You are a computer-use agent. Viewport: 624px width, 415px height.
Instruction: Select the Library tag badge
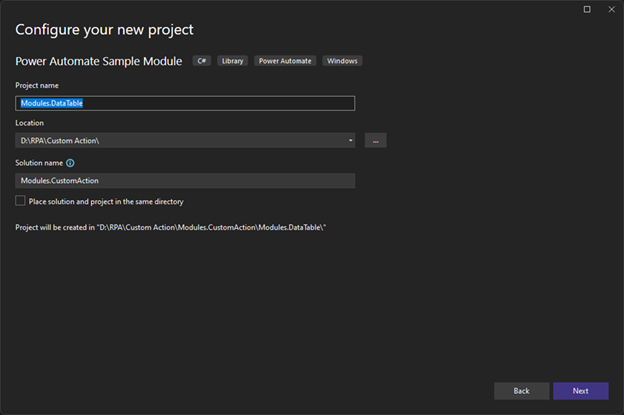(231, 61)
